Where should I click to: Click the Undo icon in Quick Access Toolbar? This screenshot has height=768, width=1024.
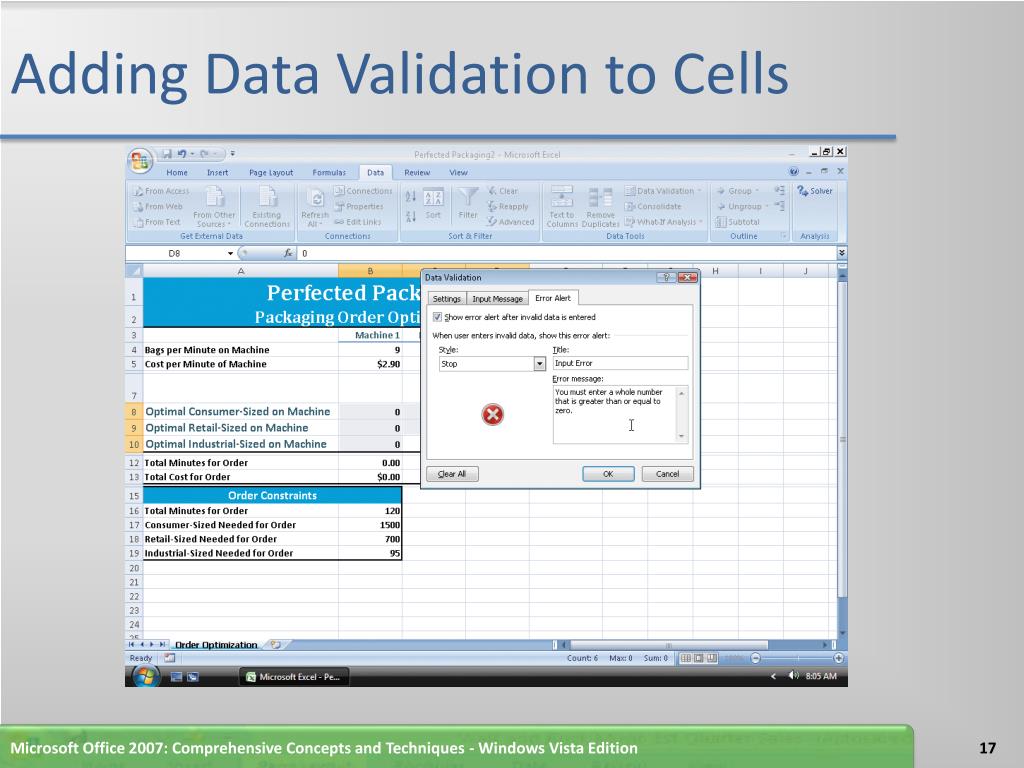click(182, 154)
